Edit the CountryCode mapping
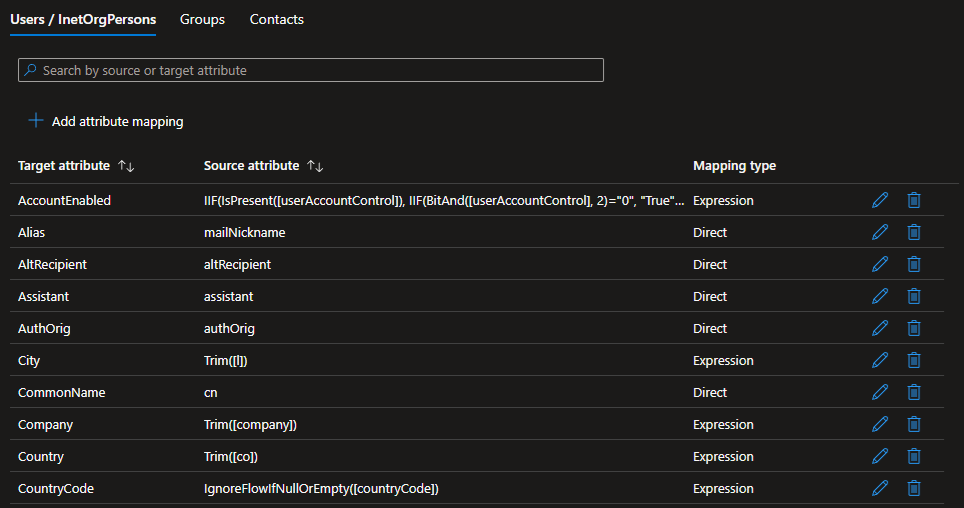 880,488
